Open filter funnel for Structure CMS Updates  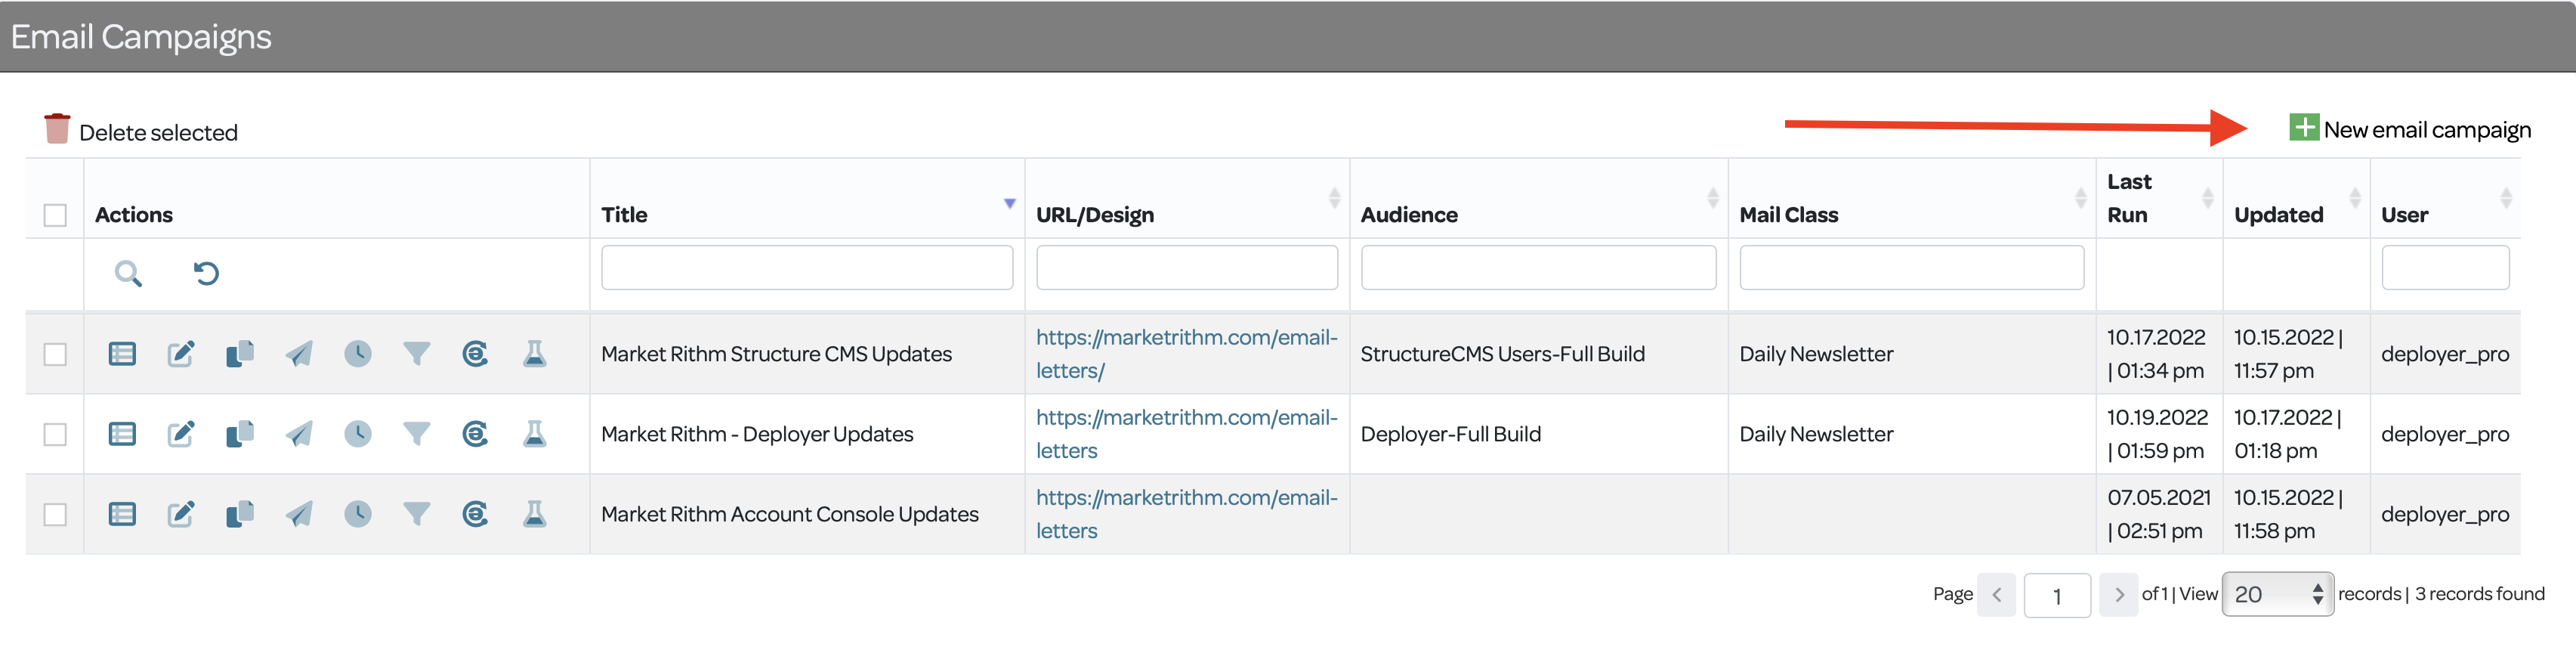[417, 354]
